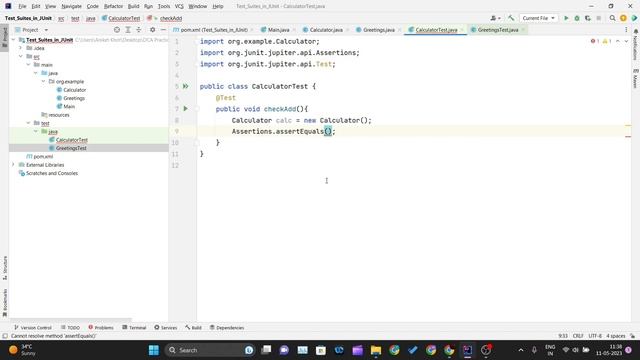Build the project with the hammer icon
Viewport: 640px width, 360px height.
click(511, 18)
